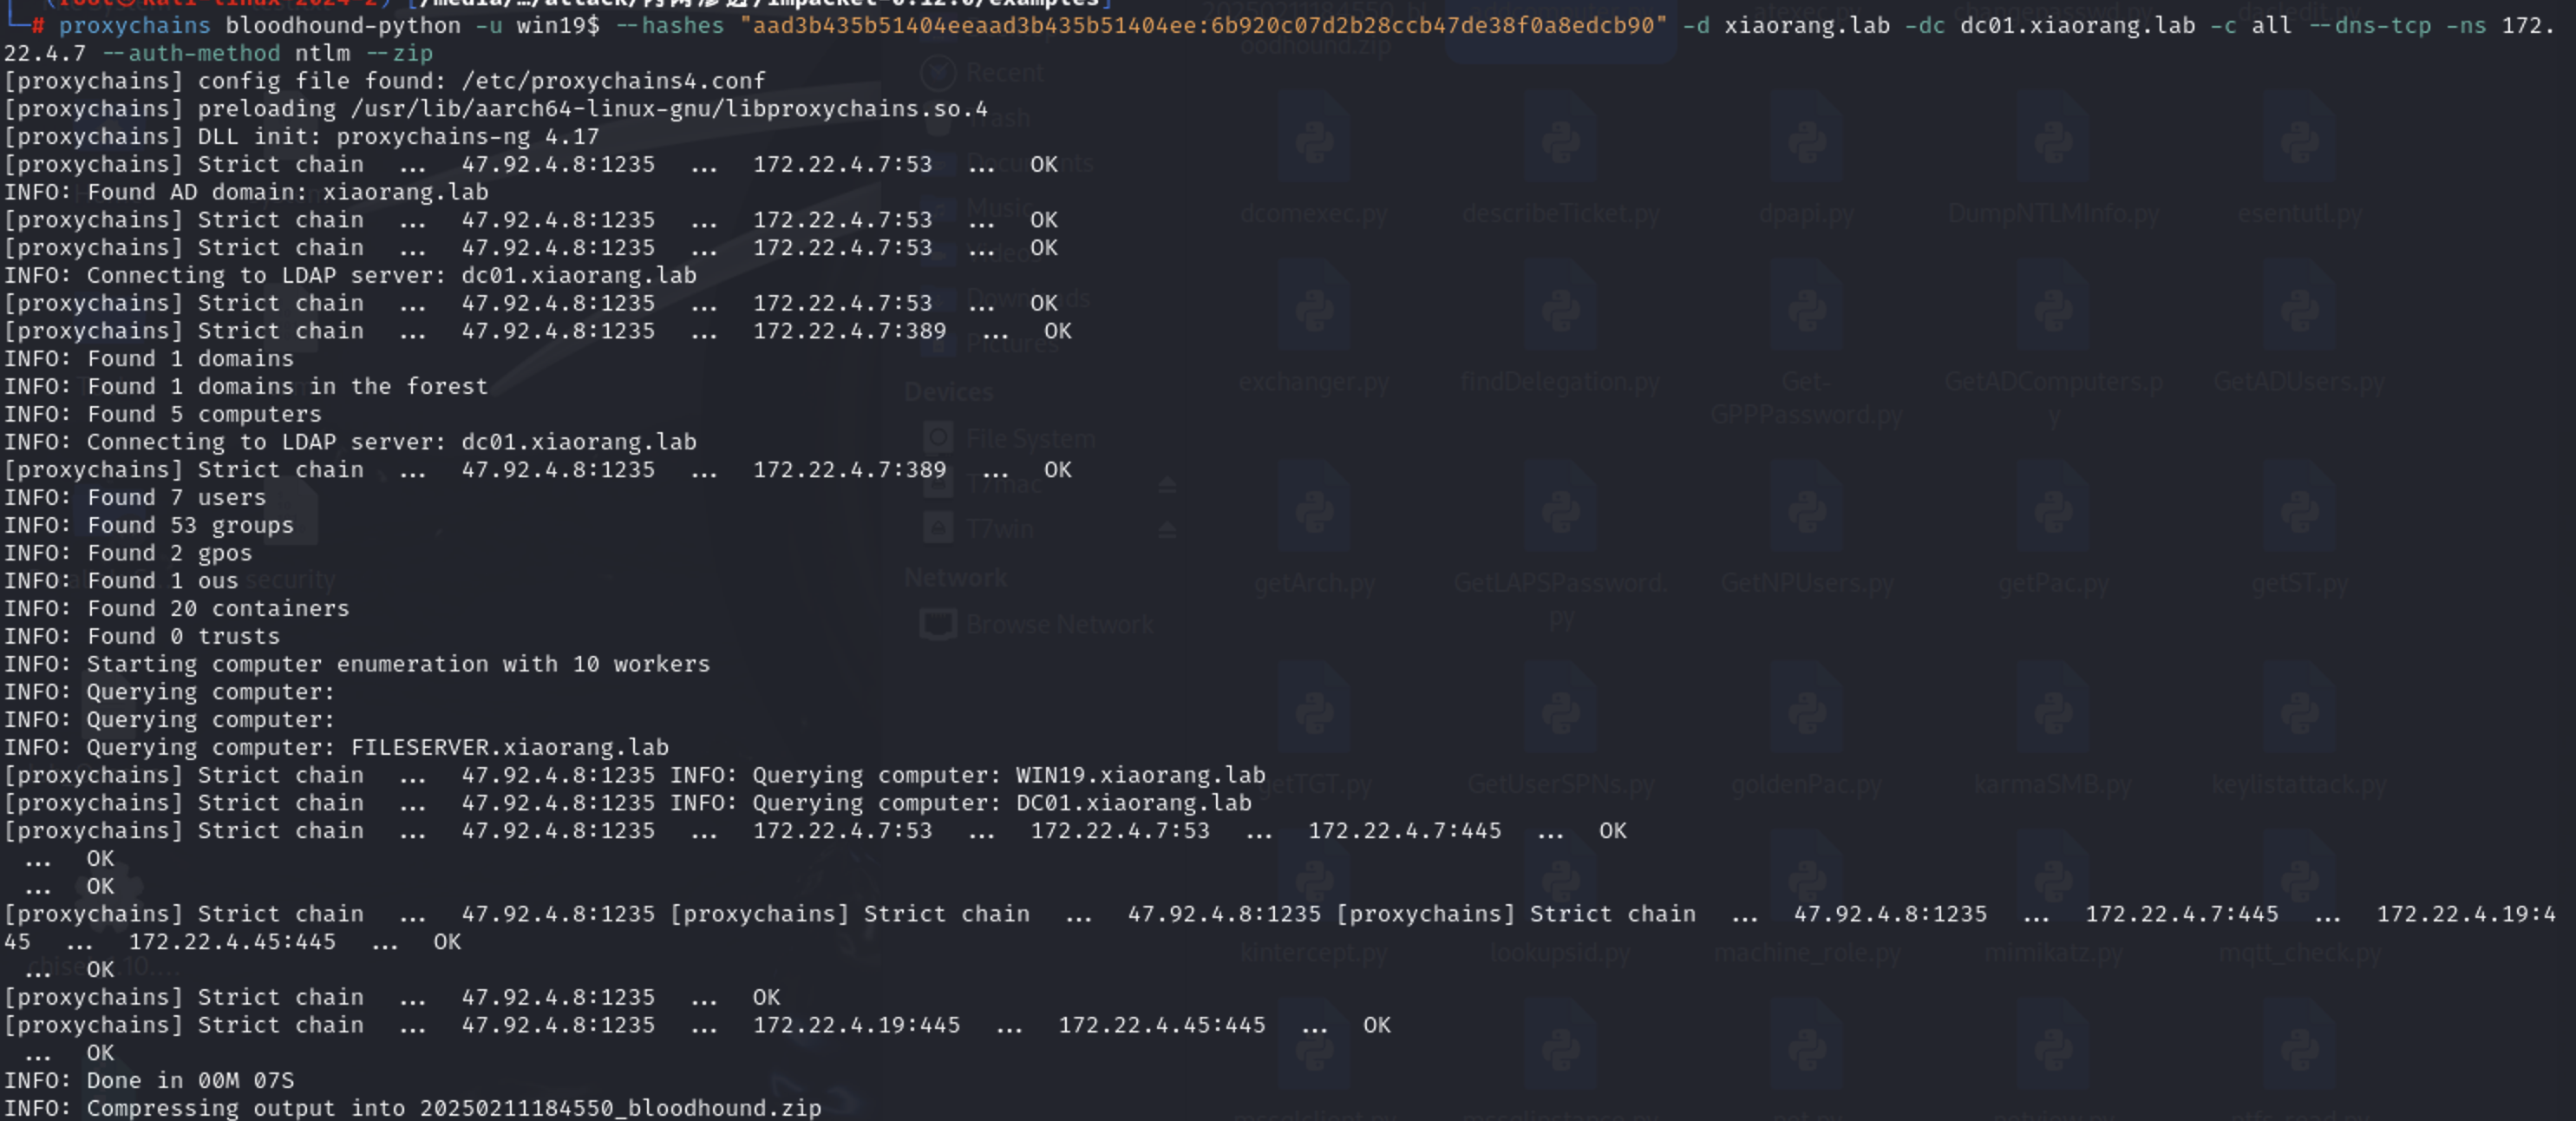Click INFO: Found 20 containers line
The width and height of the screenshot is (2576, 1121).
(177, 608)
